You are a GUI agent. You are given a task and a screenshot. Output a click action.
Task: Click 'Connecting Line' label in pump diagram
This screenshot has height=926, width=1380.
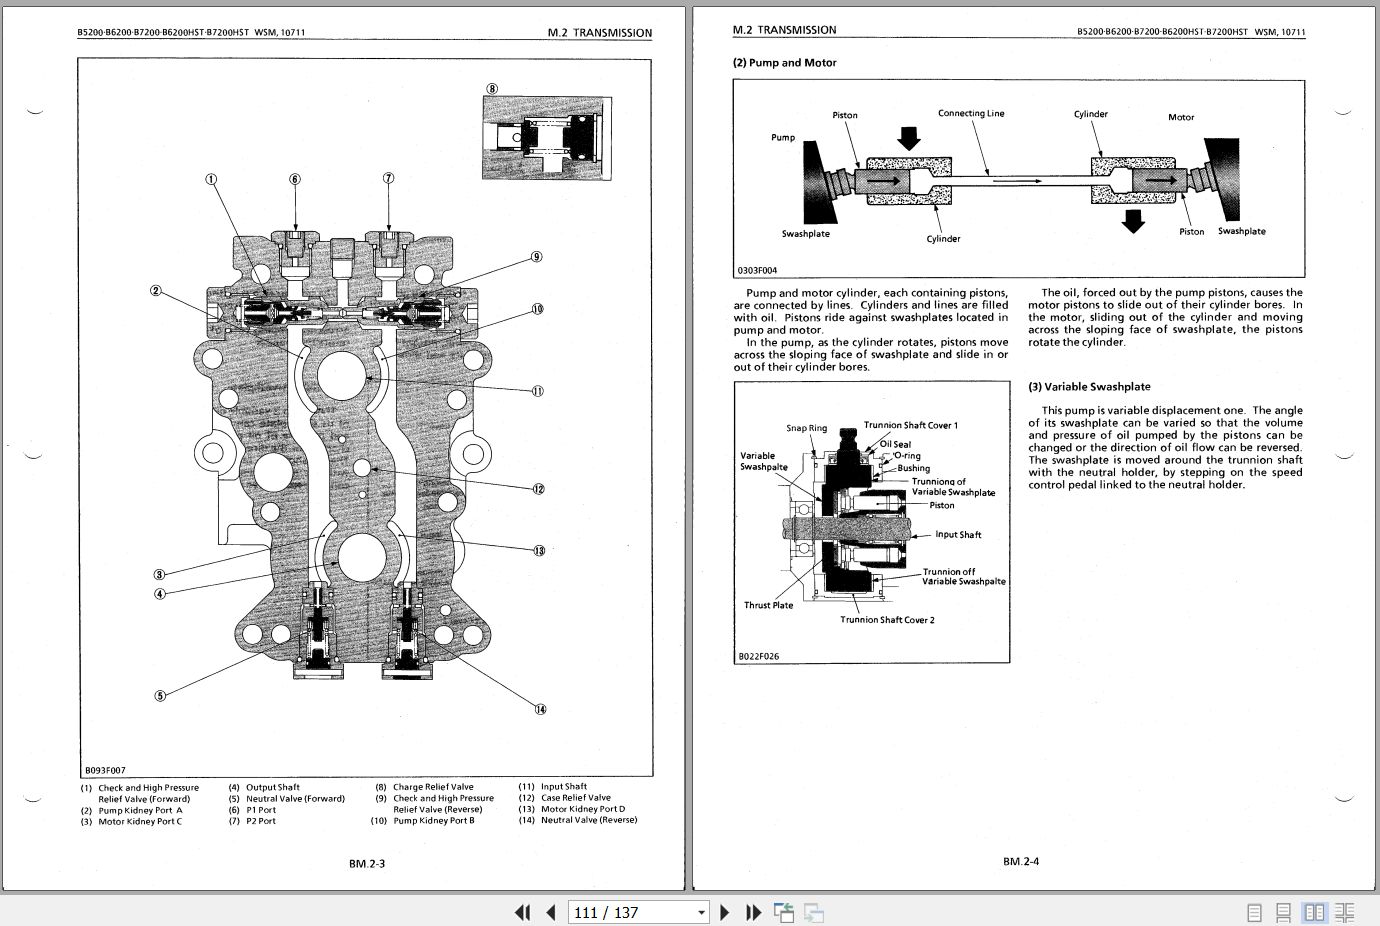971,113
